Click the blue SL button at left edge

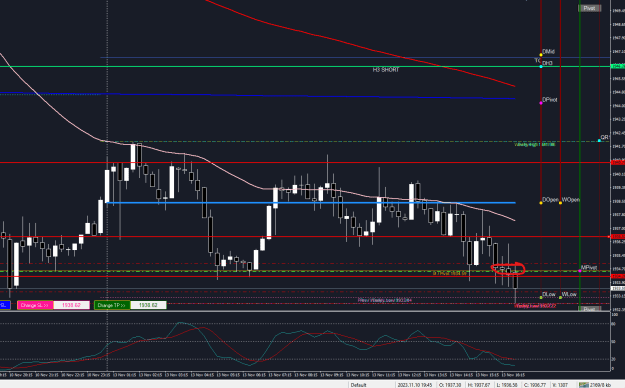(5, 305)
